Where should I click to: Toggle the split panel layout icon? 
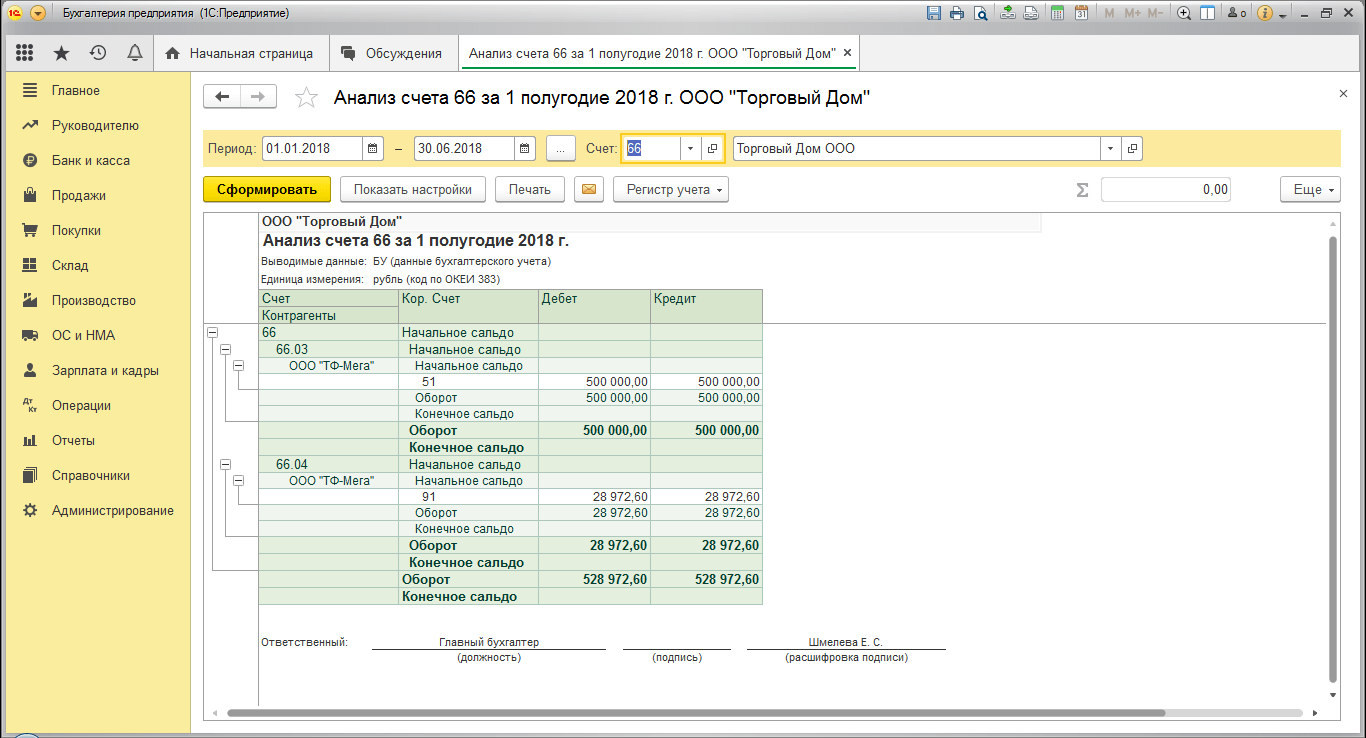[1207, 13]
